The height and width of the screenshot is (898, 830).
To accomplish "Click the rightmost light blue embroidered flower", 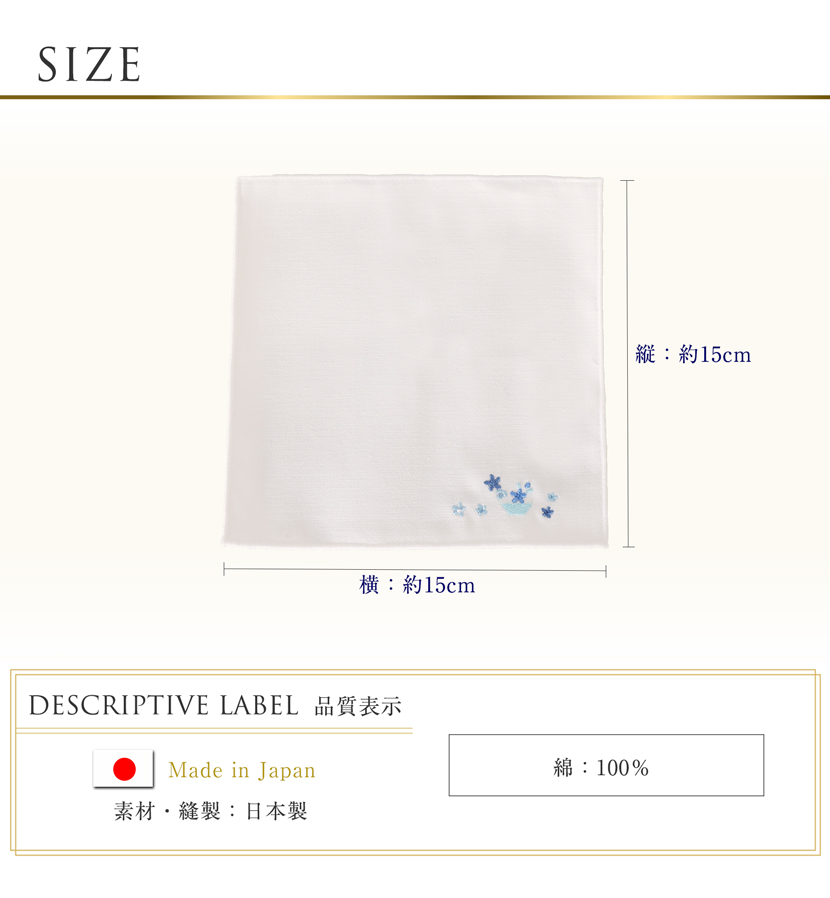I will [x=551, y=495].
